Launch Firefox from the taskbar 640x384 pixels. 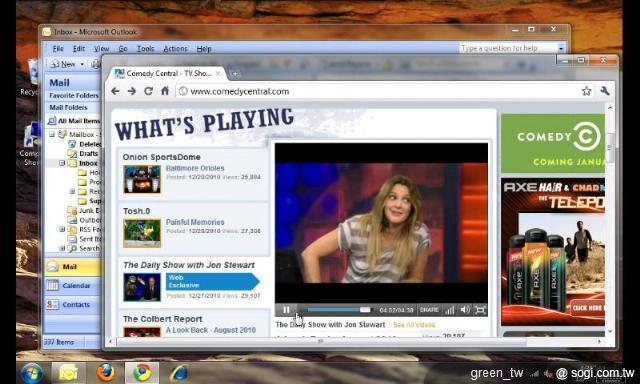tap(105, 372)
